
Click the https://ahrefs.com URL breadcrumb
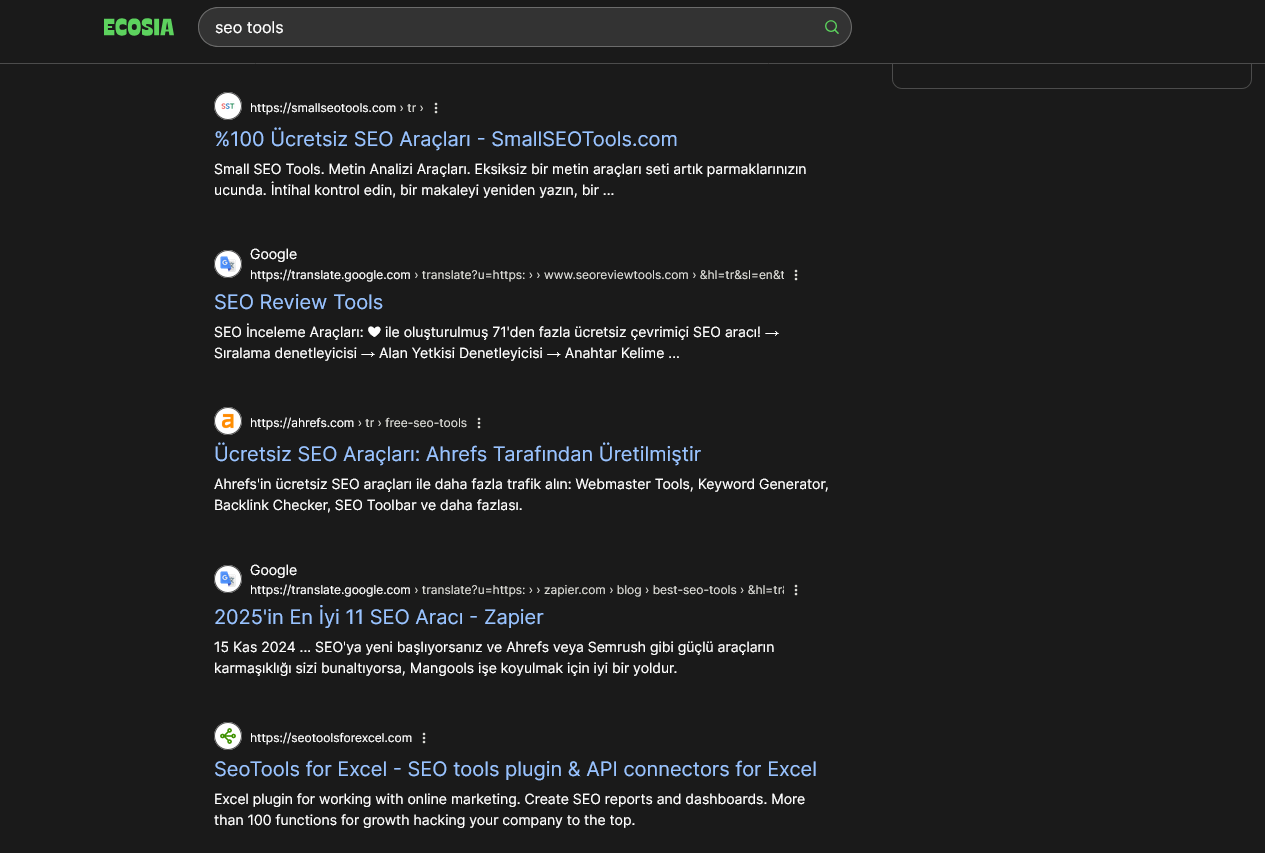[302, 423]
